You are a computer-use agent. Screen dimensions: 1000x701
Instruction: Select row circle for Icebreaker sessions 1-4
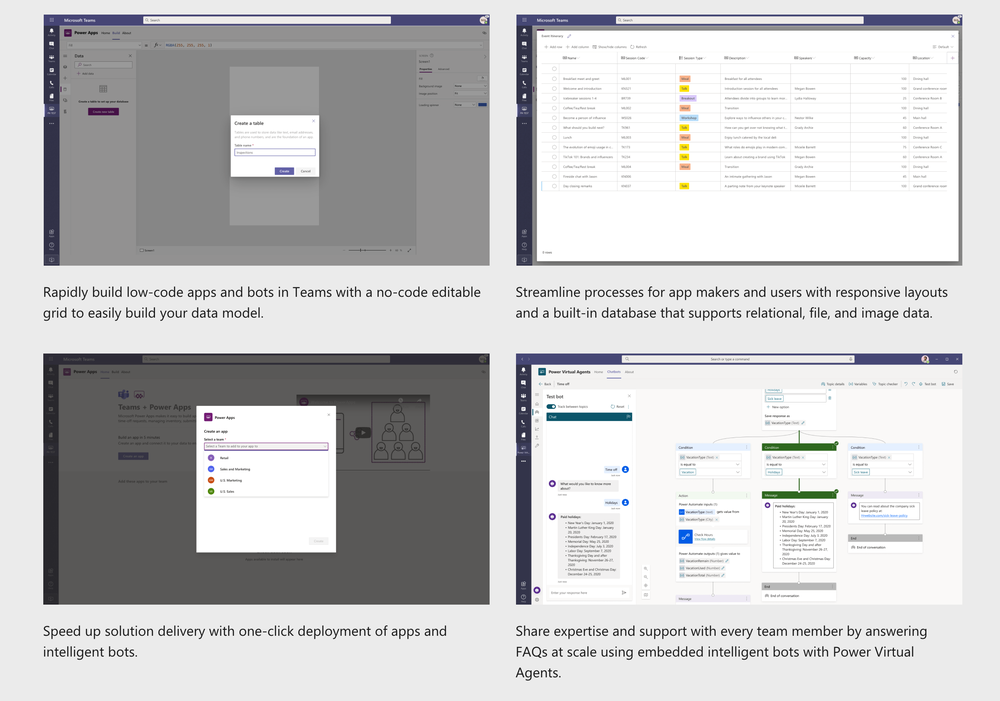[554, 98]
